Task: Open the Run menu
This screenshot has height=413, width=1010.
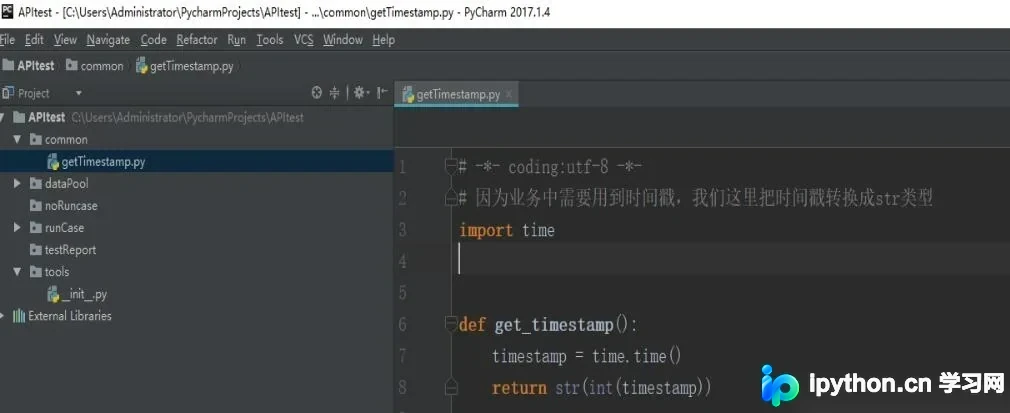Action: (x=236, y=40)
